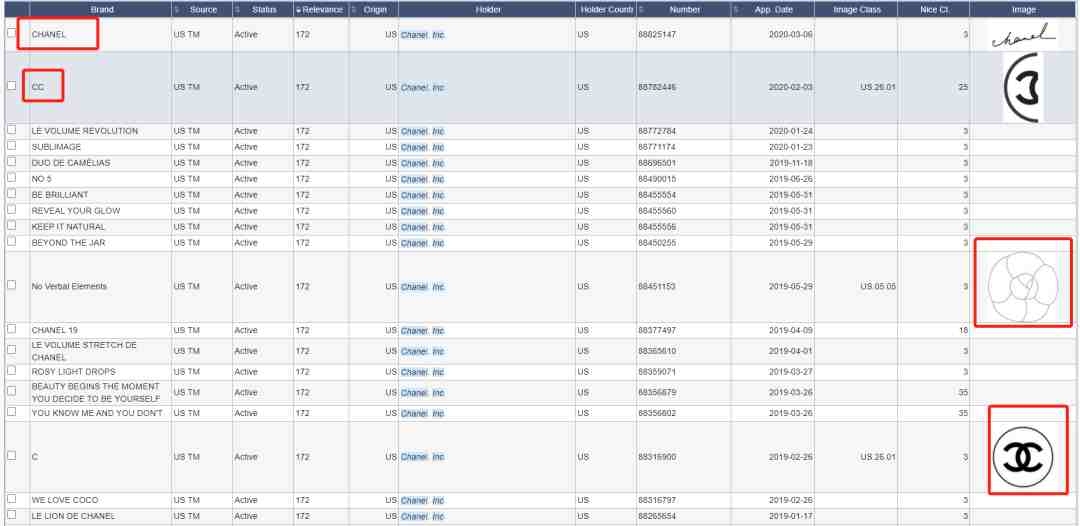This screenshot has width=1080, height=526.
Task: Click the Image Class column header
Action: (856, 10)
